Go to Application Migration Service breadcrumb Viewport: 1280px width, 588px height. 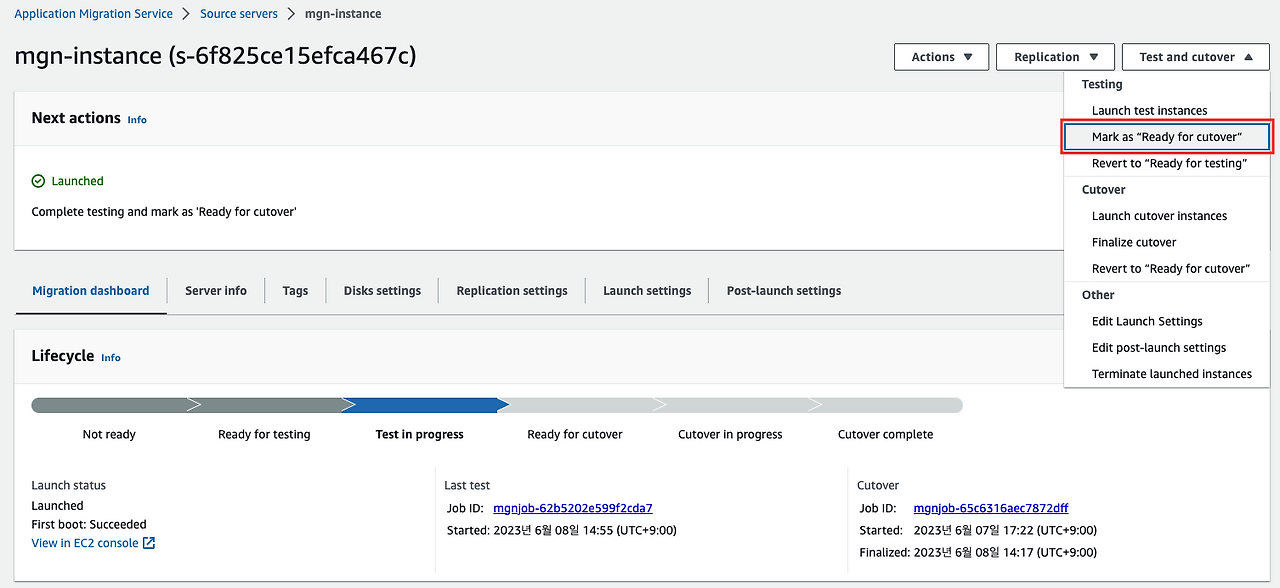93,14
